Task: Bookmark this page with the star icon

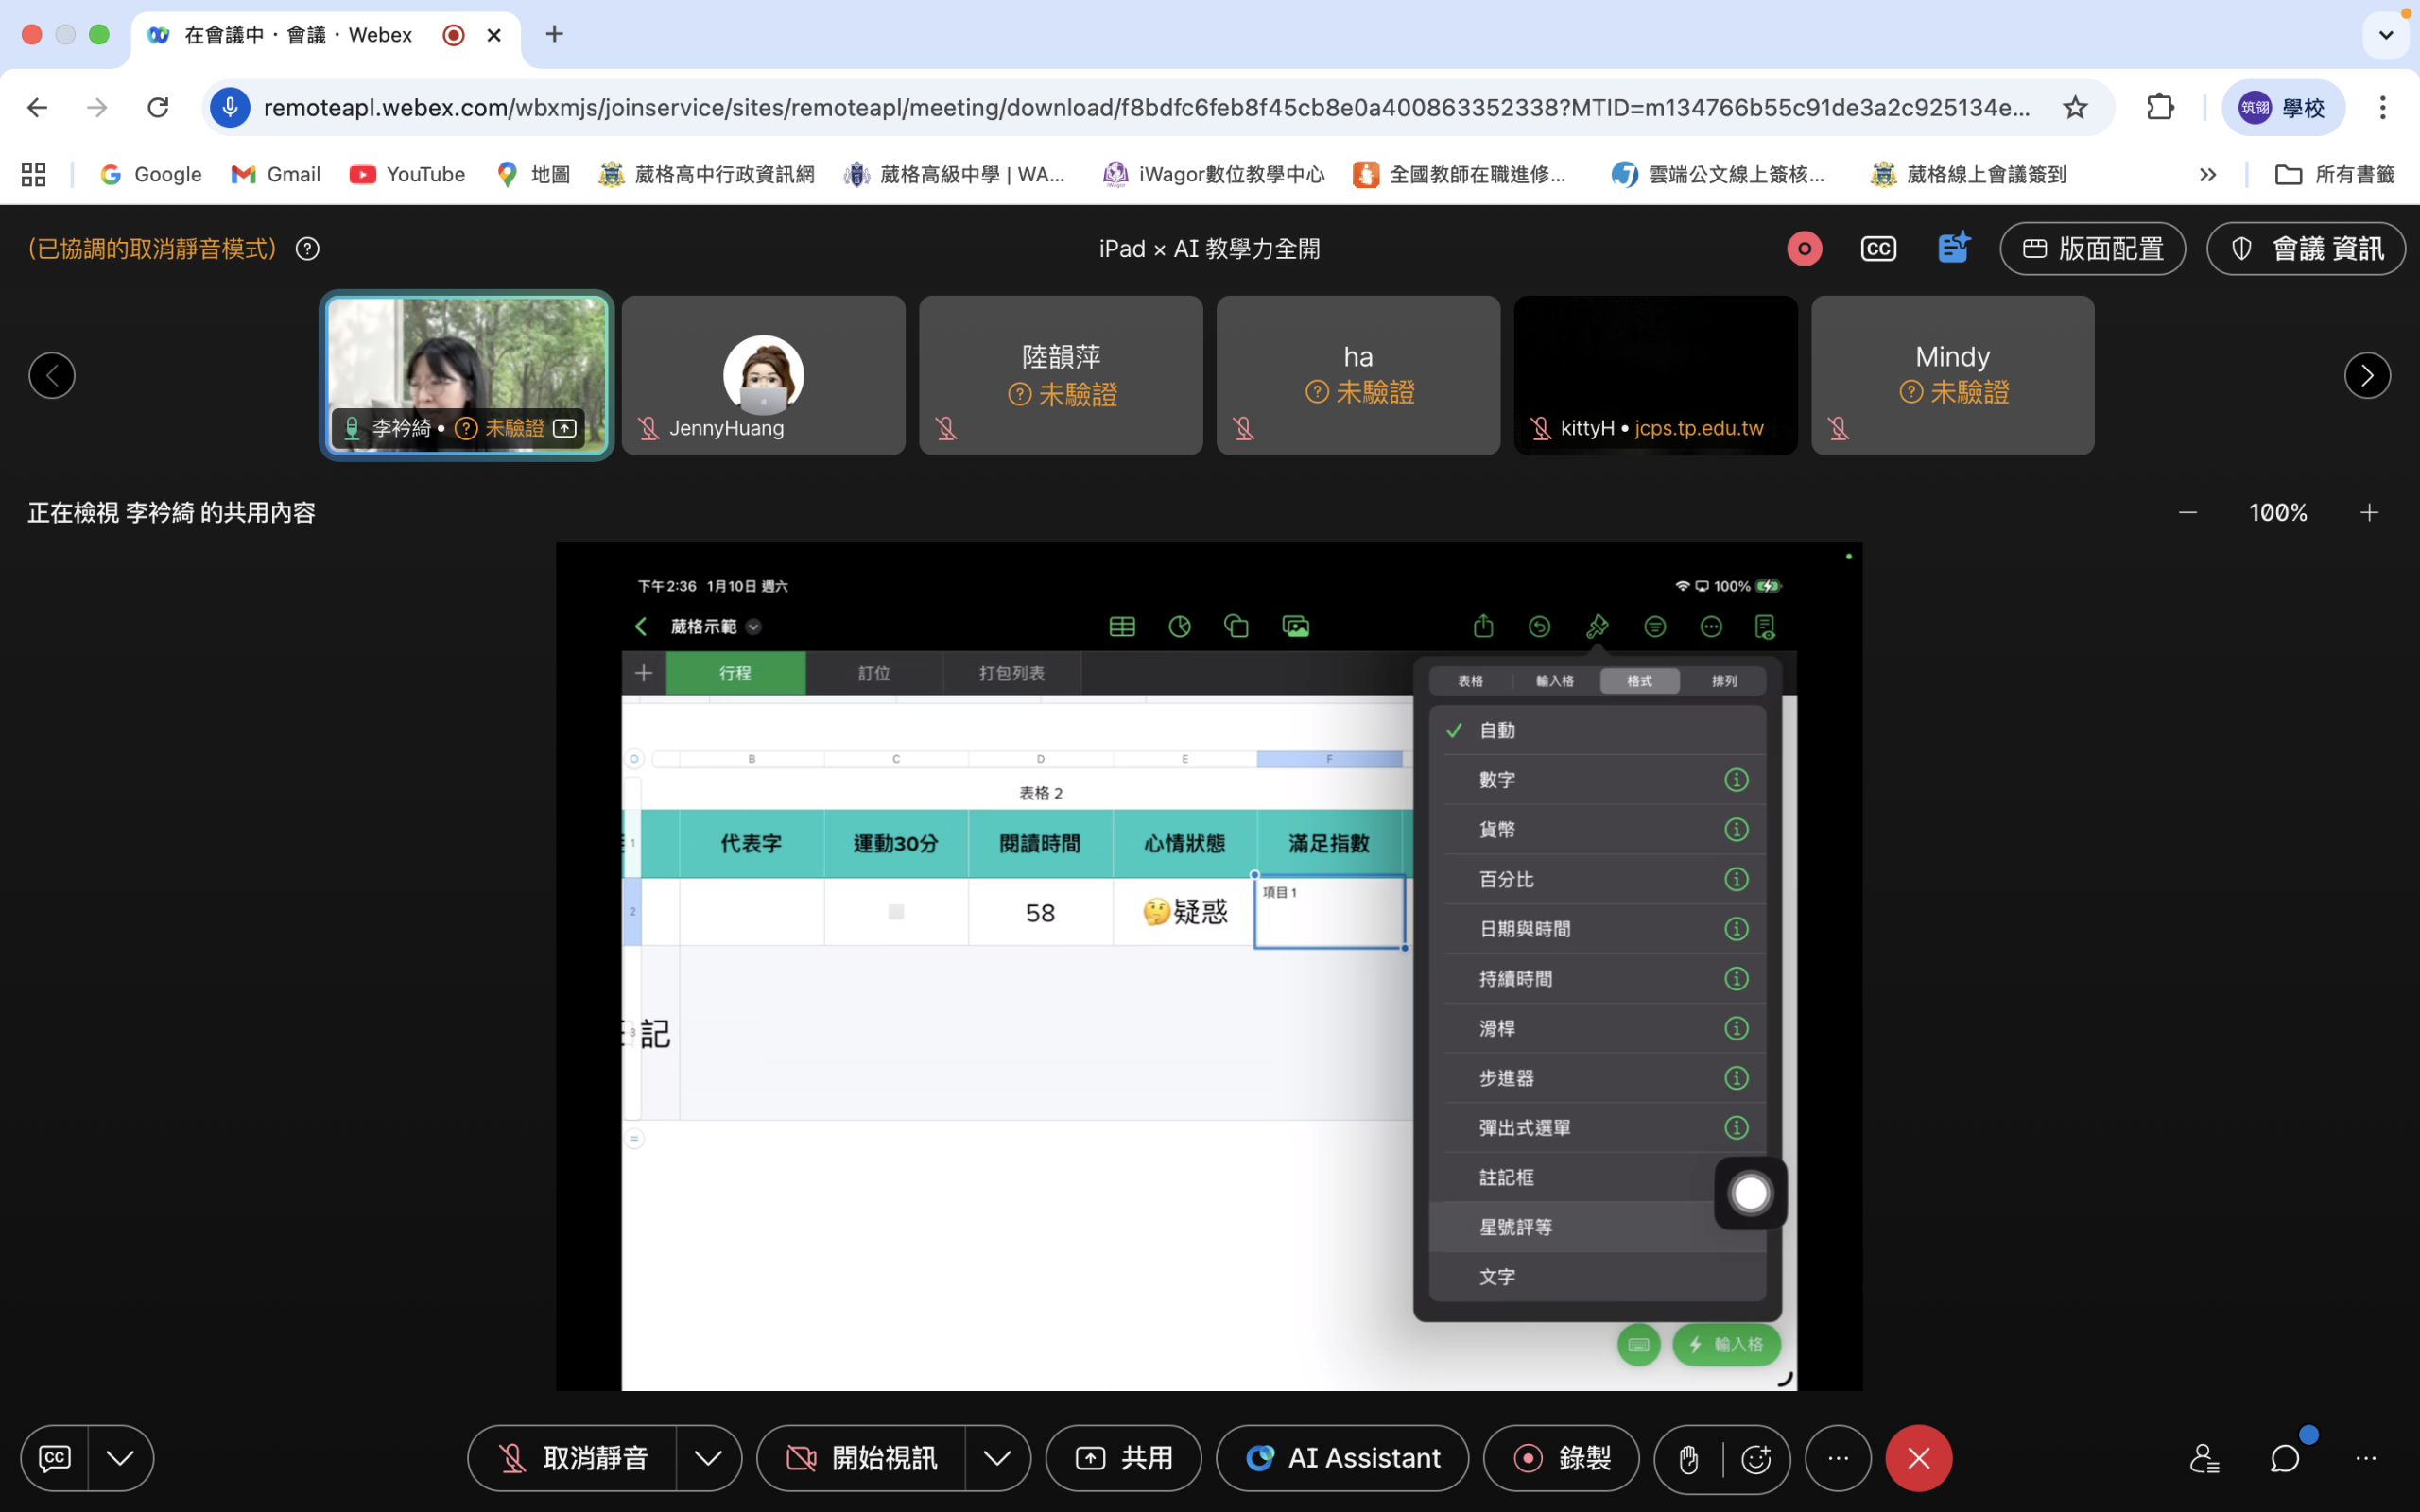Action: (x=2075, y=107)
